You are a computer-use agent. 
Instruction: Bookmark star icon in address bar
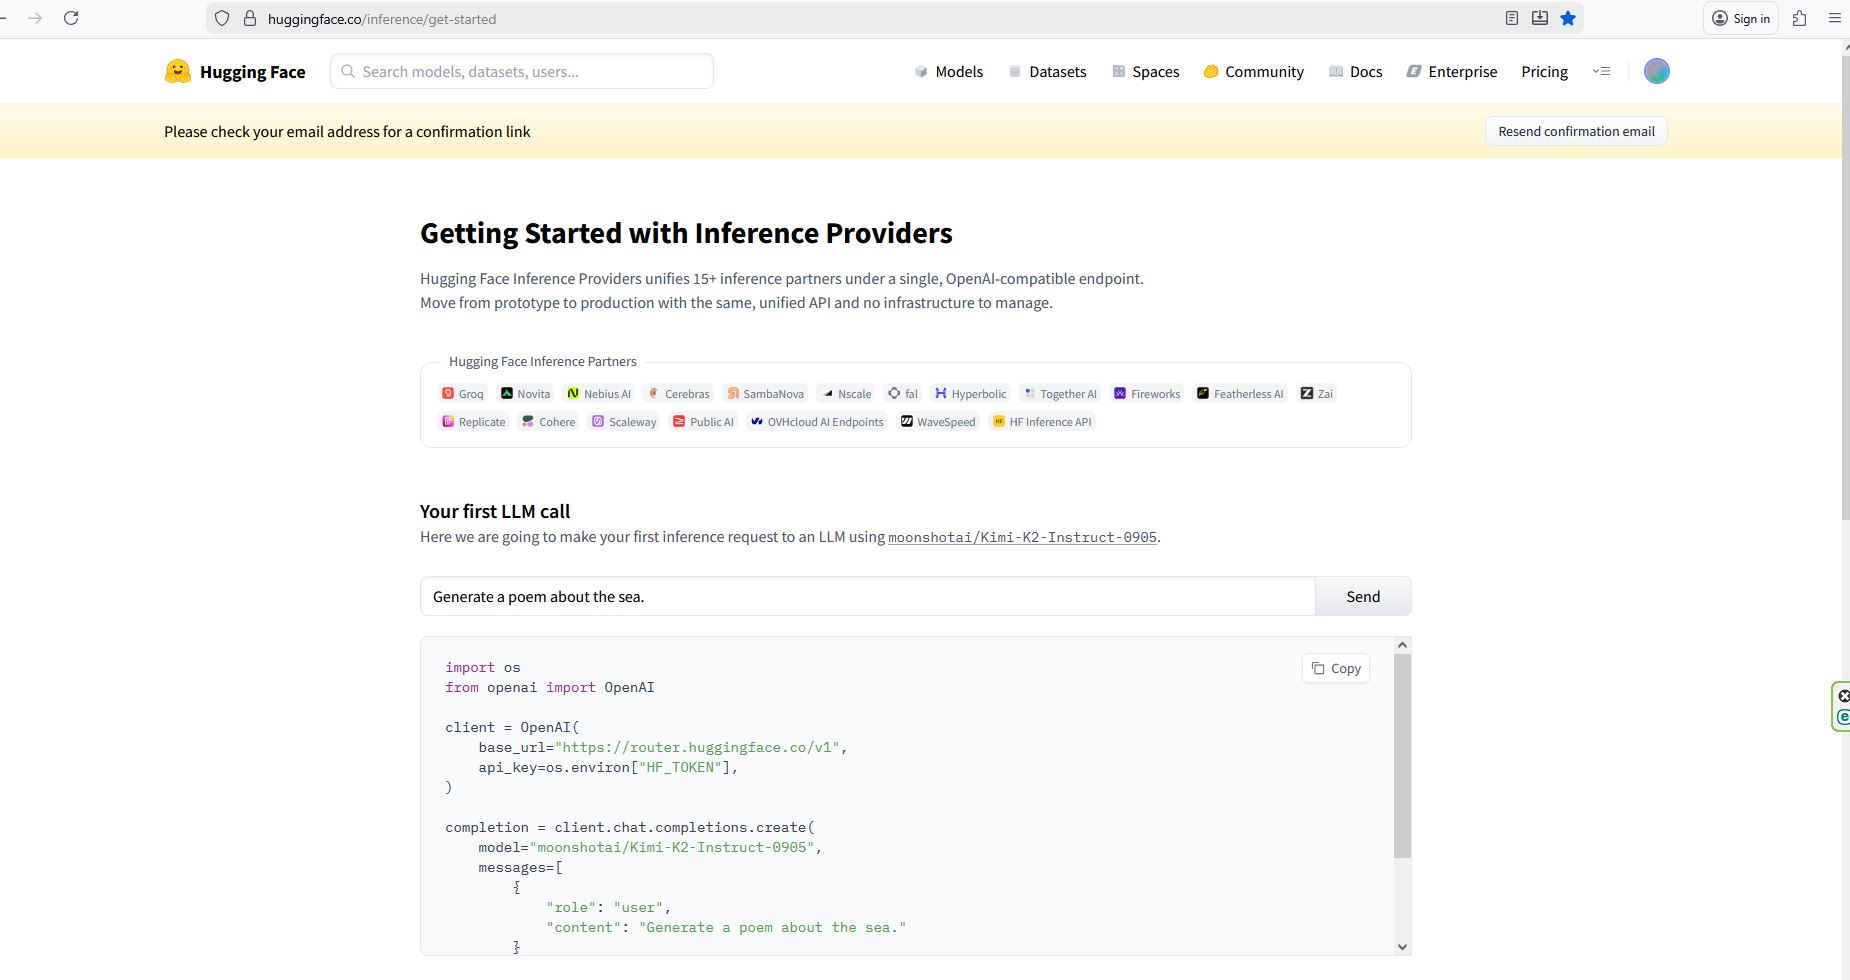click(1568, 18)
